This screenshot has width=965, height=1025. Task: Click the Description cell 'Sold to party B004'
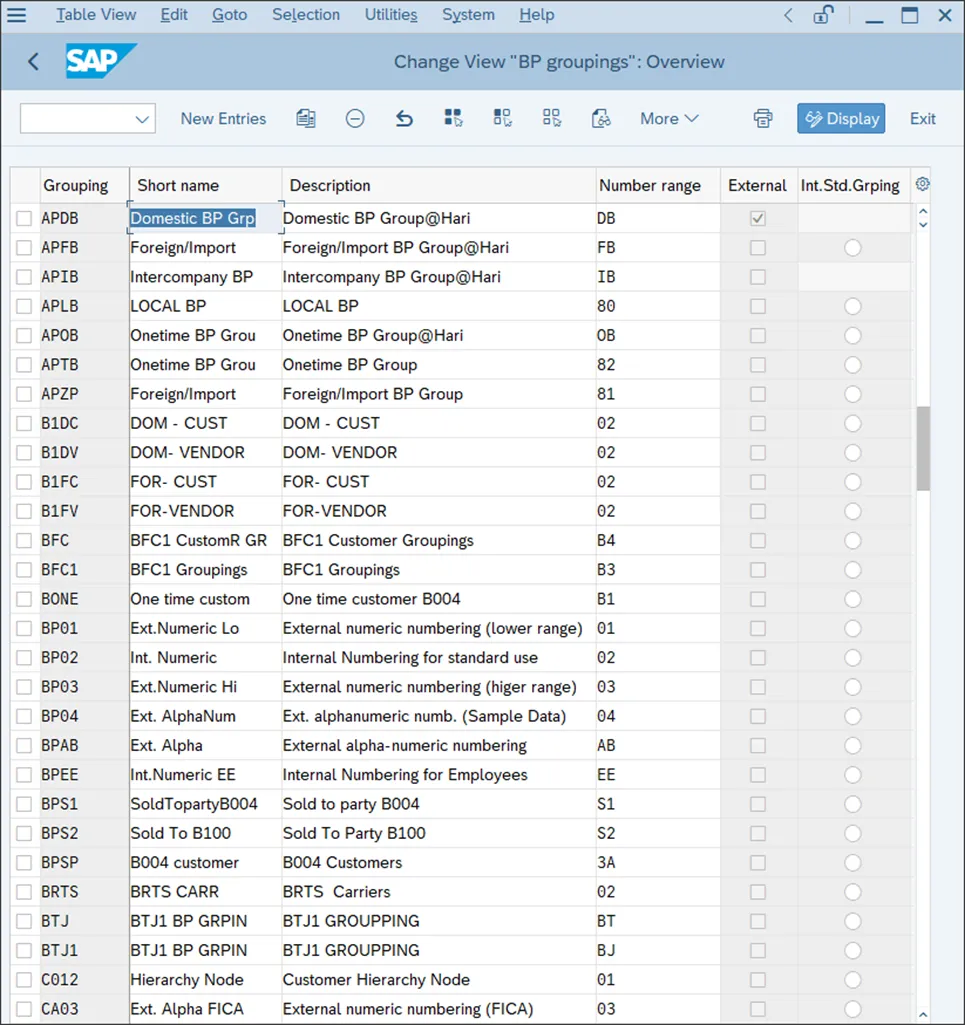351,804
